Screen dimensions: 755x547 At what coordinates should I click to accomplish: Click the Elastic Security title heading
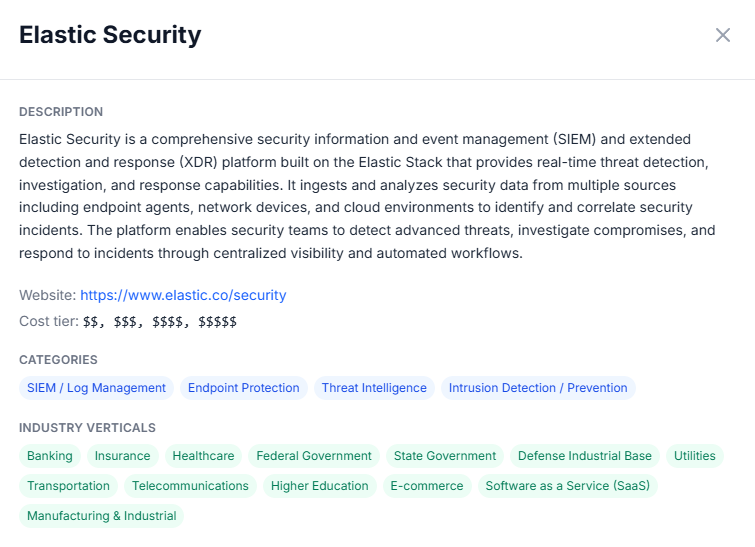tap(110, 35)
